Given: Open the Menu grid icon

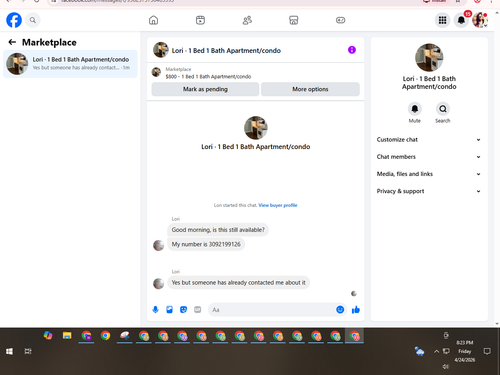Looking at the screenshot, I should coord(442,20).
